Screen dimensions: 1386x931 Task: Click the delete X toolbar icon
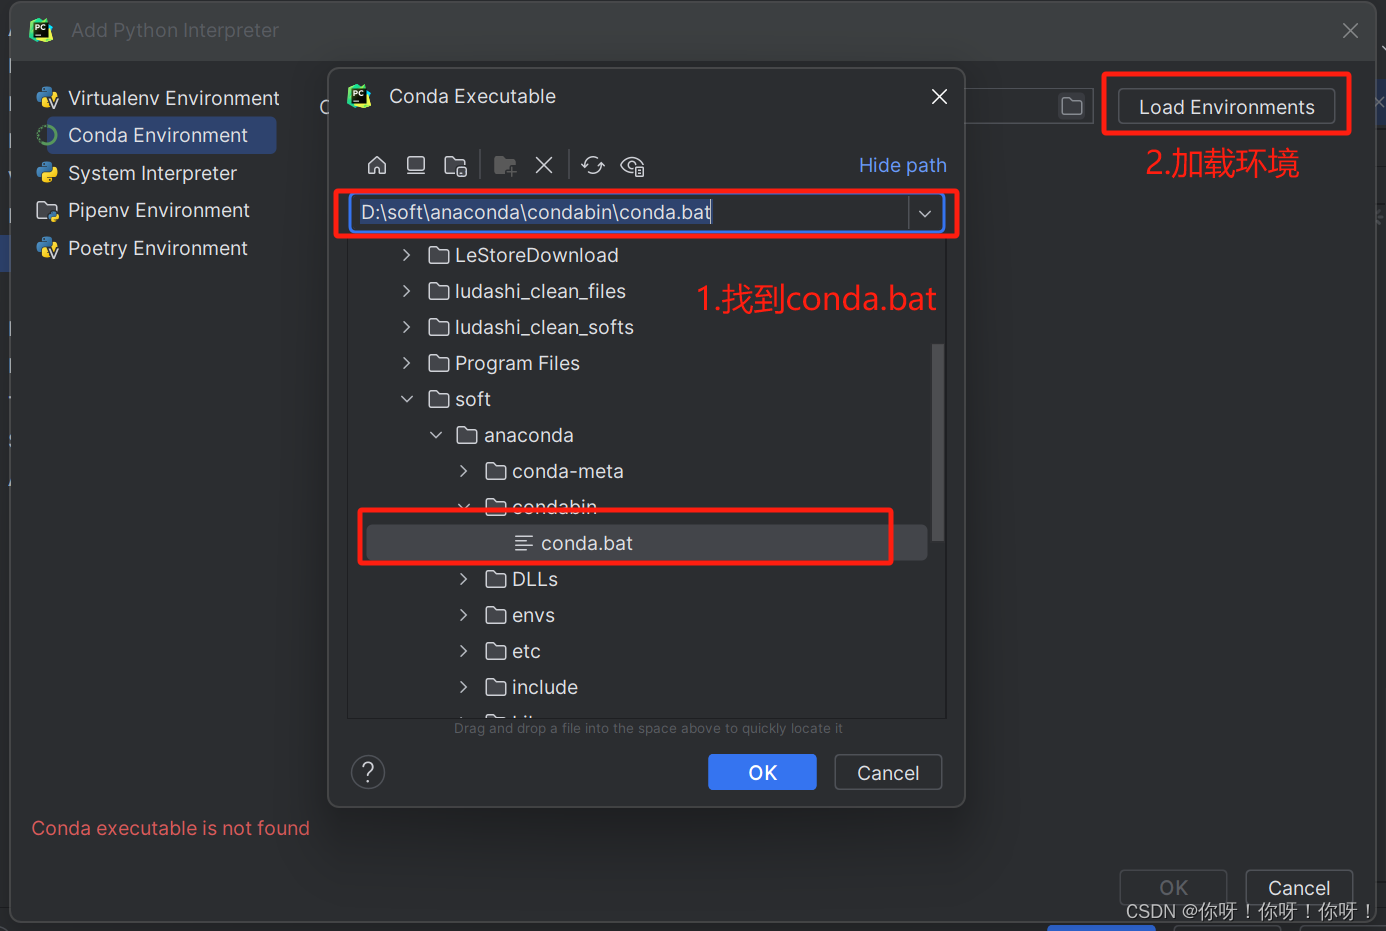[544, 165]
